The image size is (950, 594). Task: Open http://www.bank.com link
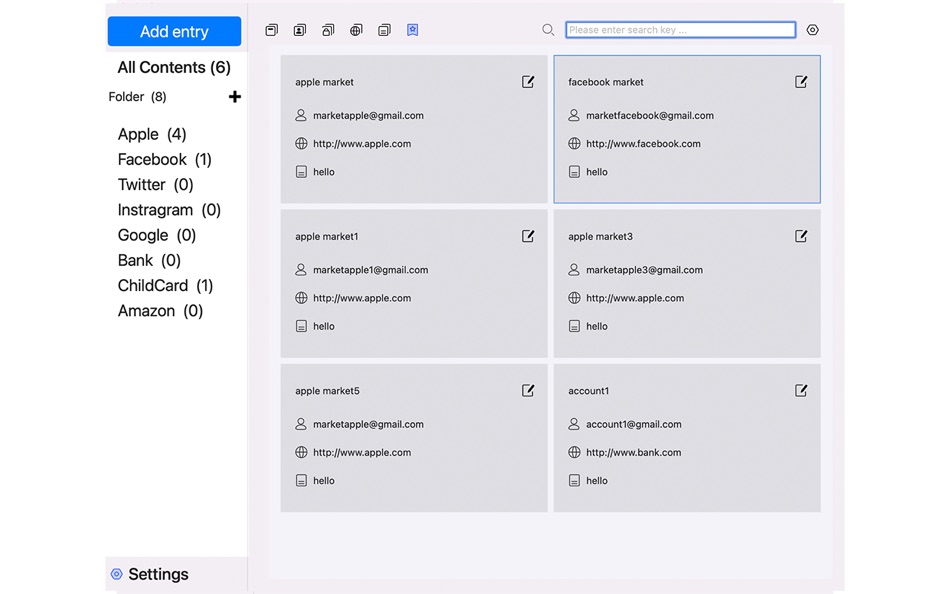tap(633, 452)
